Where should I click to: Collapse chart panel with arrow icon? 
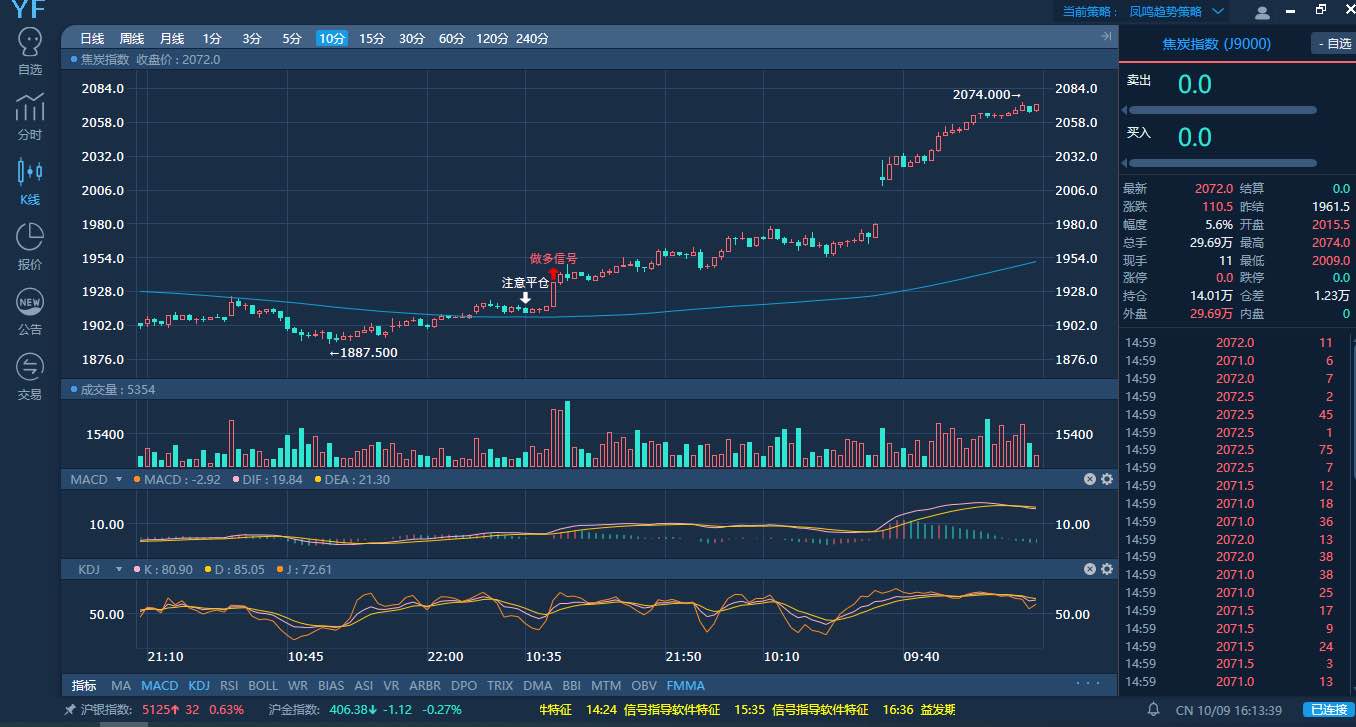point(1106,37)
